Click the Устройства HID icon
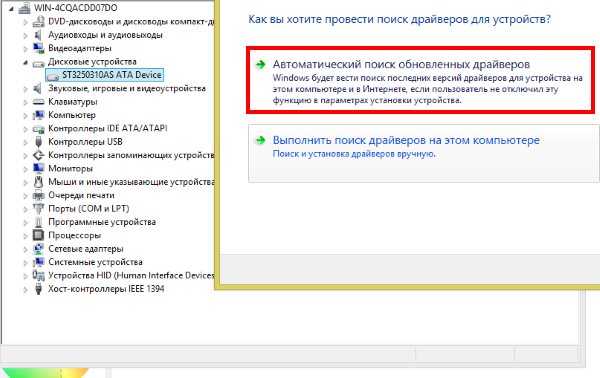Image resolution: width=600 pixels, height=378 pixels. (38, 275)
